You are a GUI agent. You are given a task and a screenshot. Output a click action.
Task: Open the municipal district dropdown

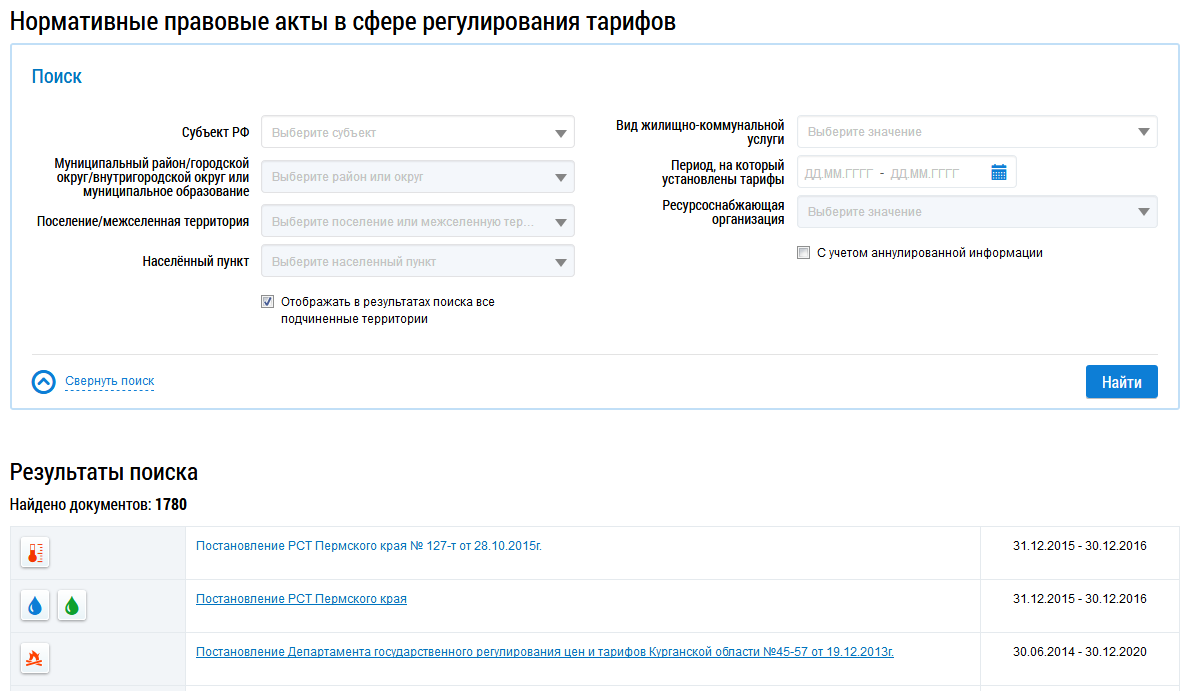click(x=418, y=177)
